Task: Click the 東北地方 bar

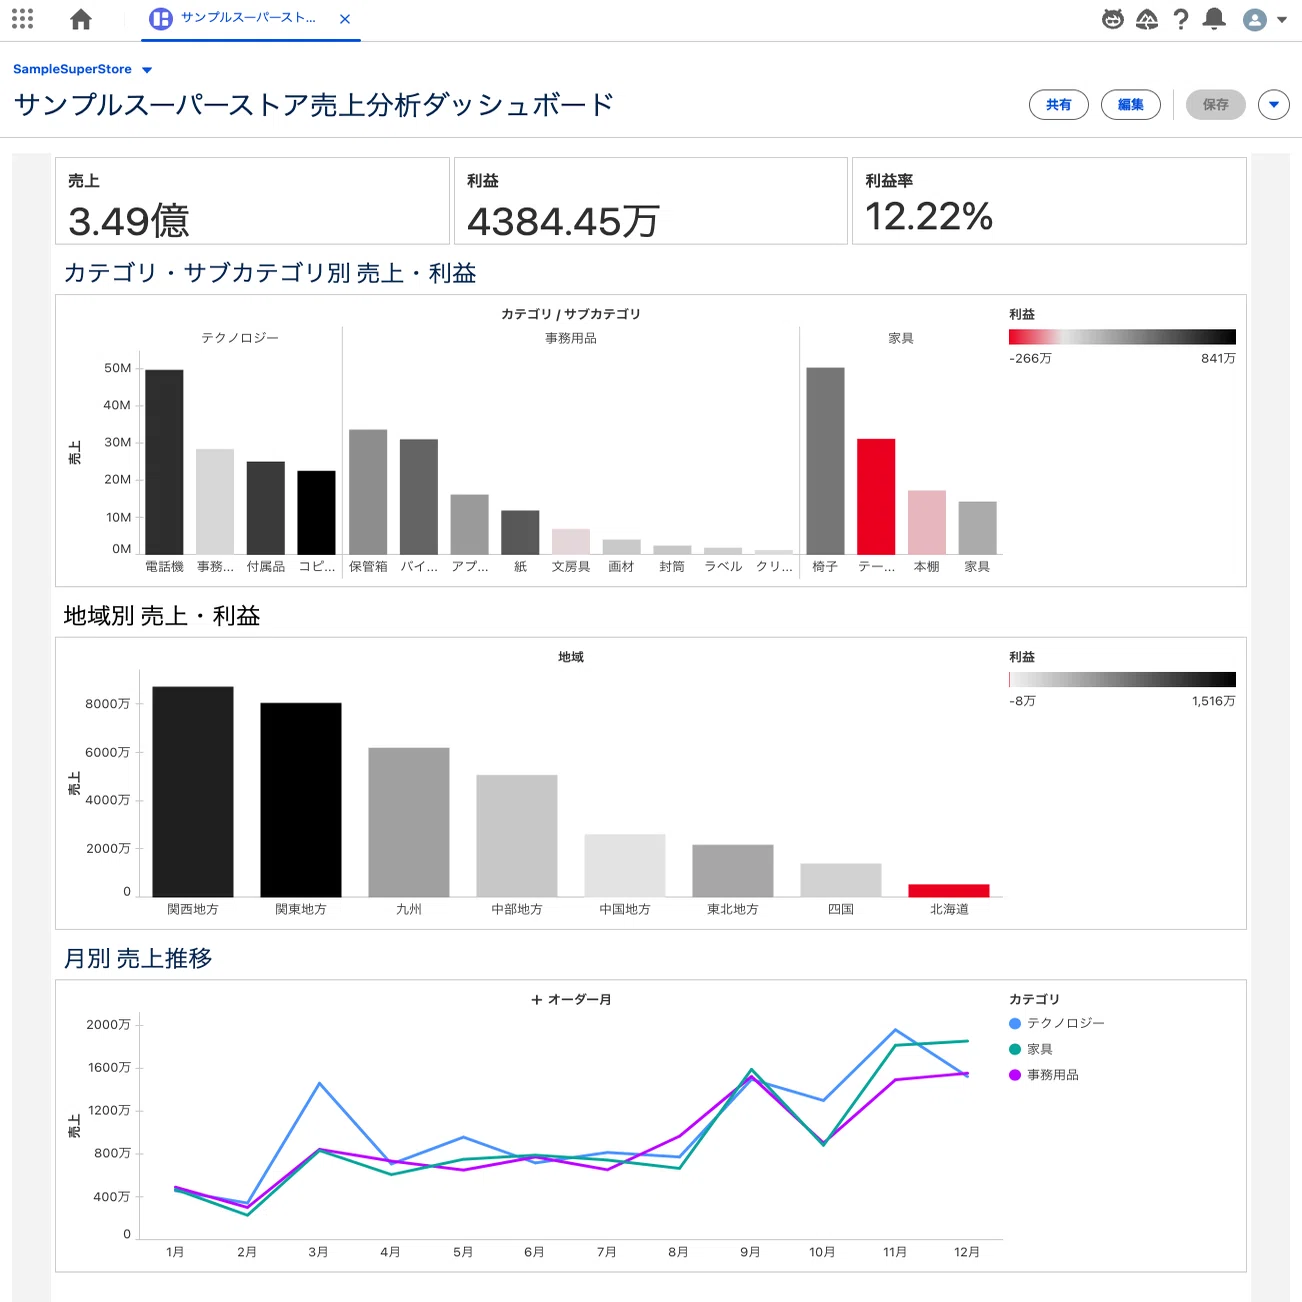Action: [x=733, y=871]
